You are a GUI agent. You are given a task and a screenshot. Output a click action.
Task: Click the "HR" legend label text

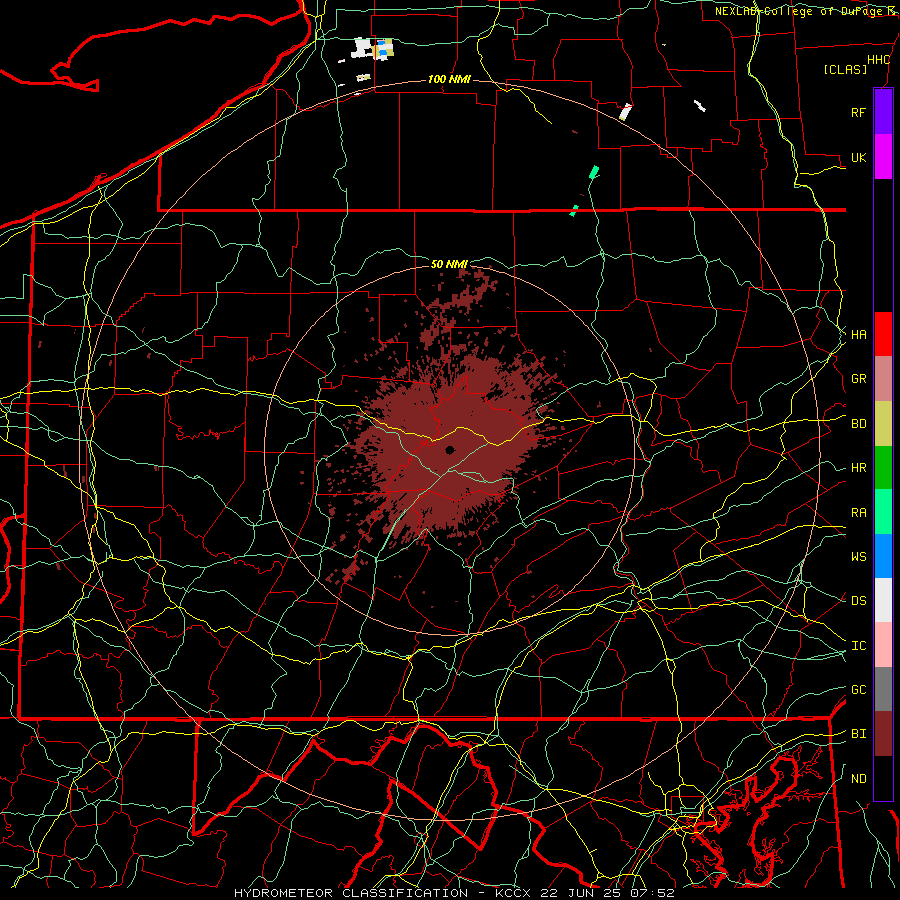coord(858,468)
